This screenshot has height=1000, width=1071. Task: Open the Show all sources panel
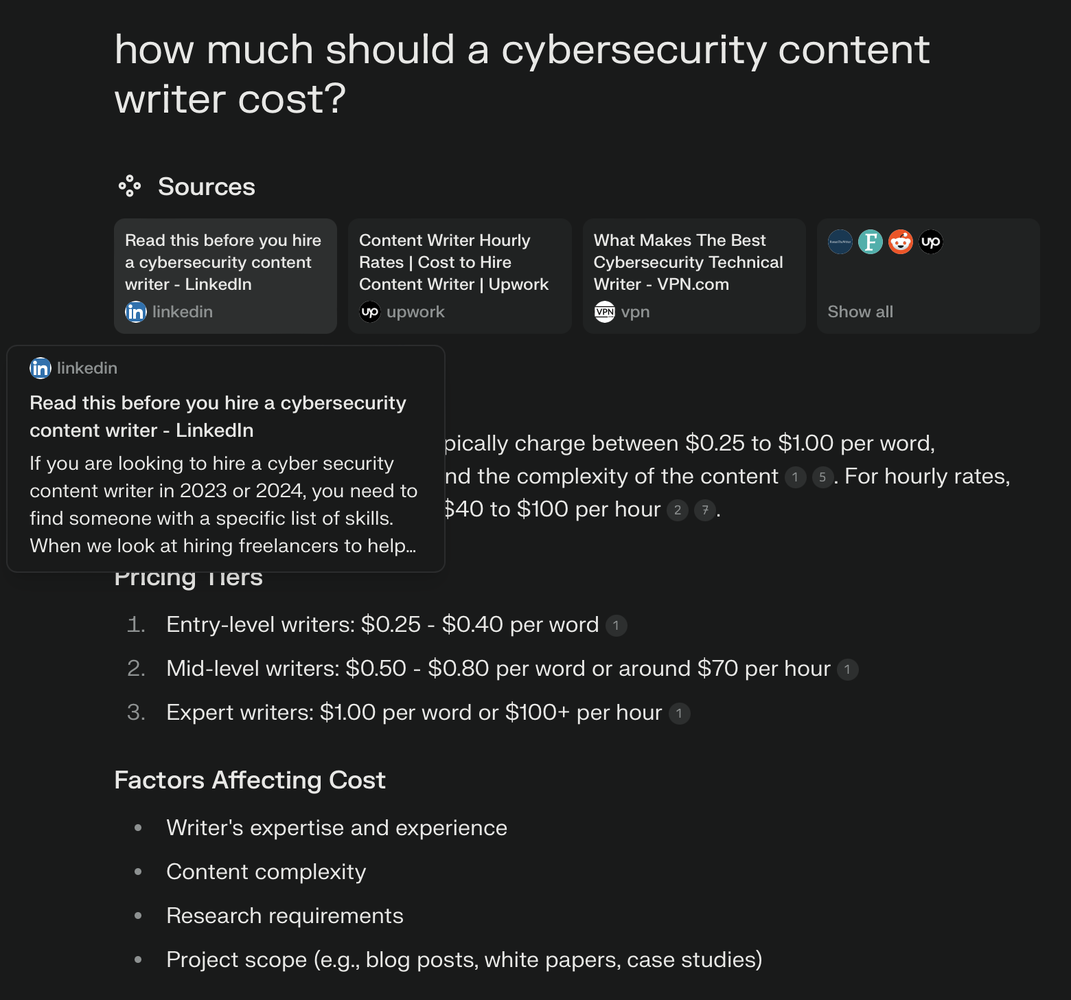point(927,276)
